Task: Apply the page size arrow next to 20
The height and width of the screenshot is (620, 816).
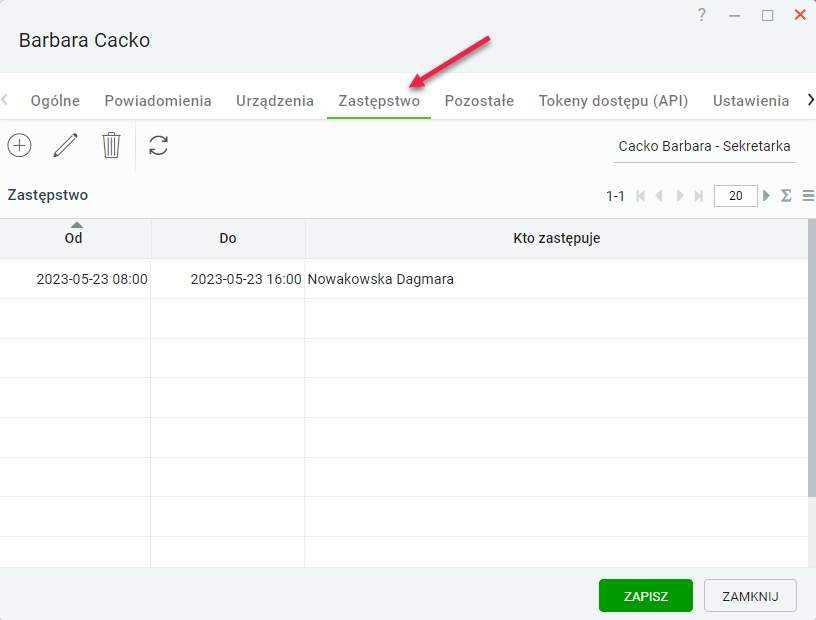Action: coord(766,196)
